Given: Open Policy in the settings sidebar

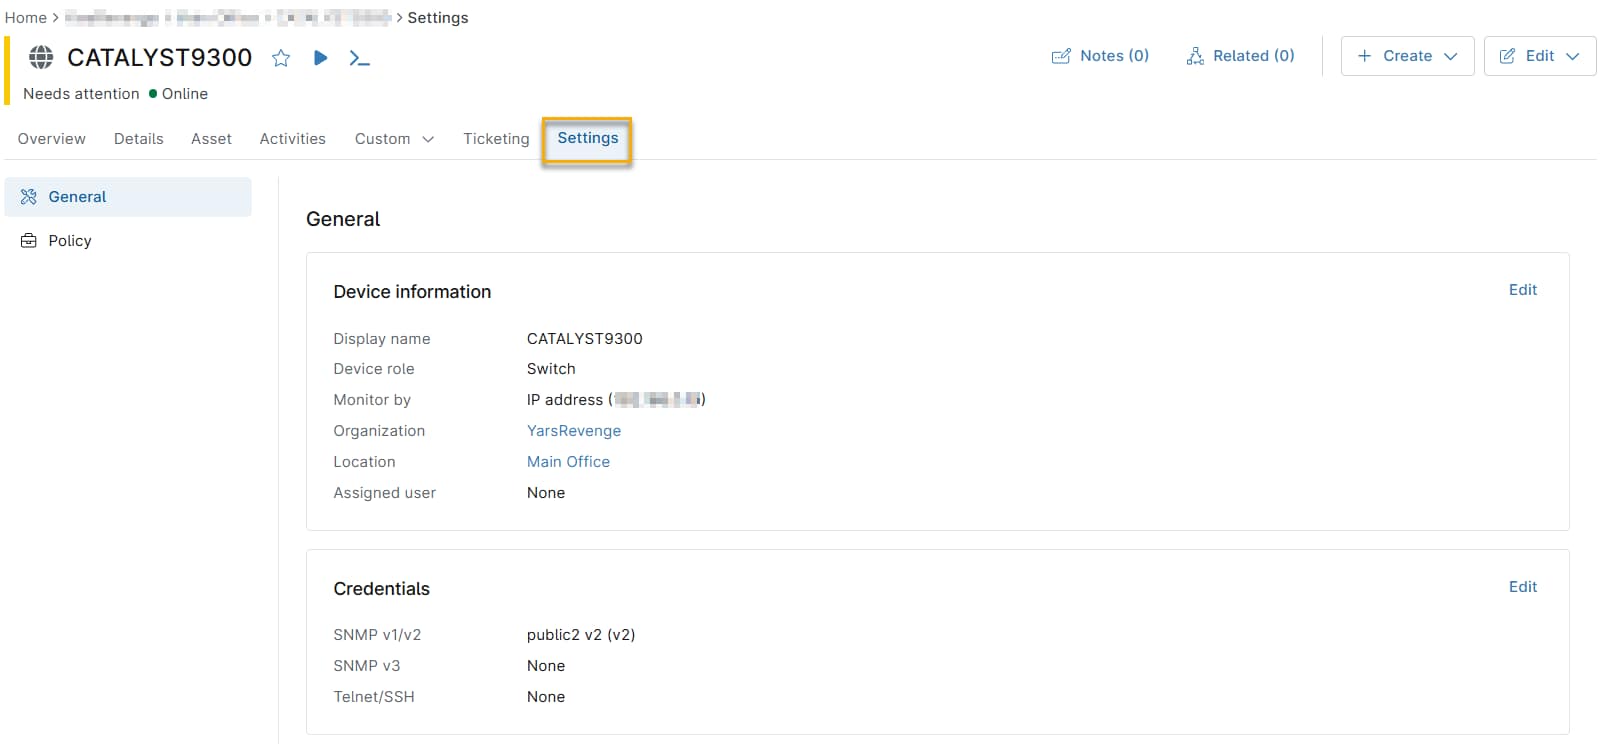Looking at the screenshot, I should [x=70, y=241].
